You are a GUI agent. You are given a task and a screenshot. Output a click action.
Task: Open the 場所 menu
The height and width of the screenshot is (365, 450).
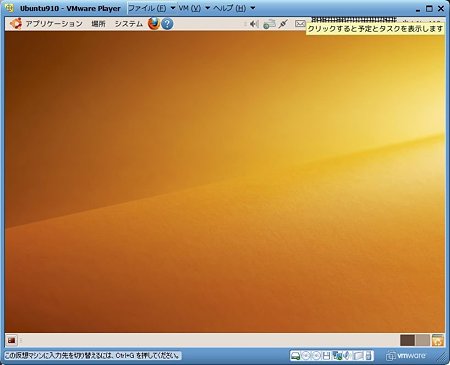pyautogui.click(x=98, y=24)
